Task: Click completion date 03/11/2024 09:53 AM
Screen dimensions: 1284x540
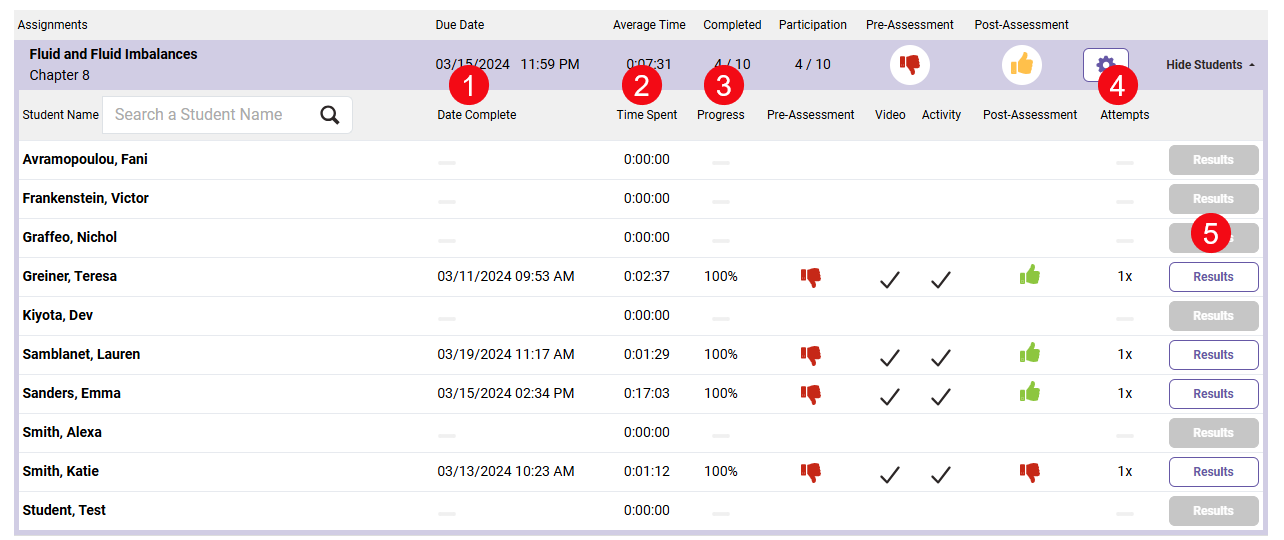Action: click(506, 277)
